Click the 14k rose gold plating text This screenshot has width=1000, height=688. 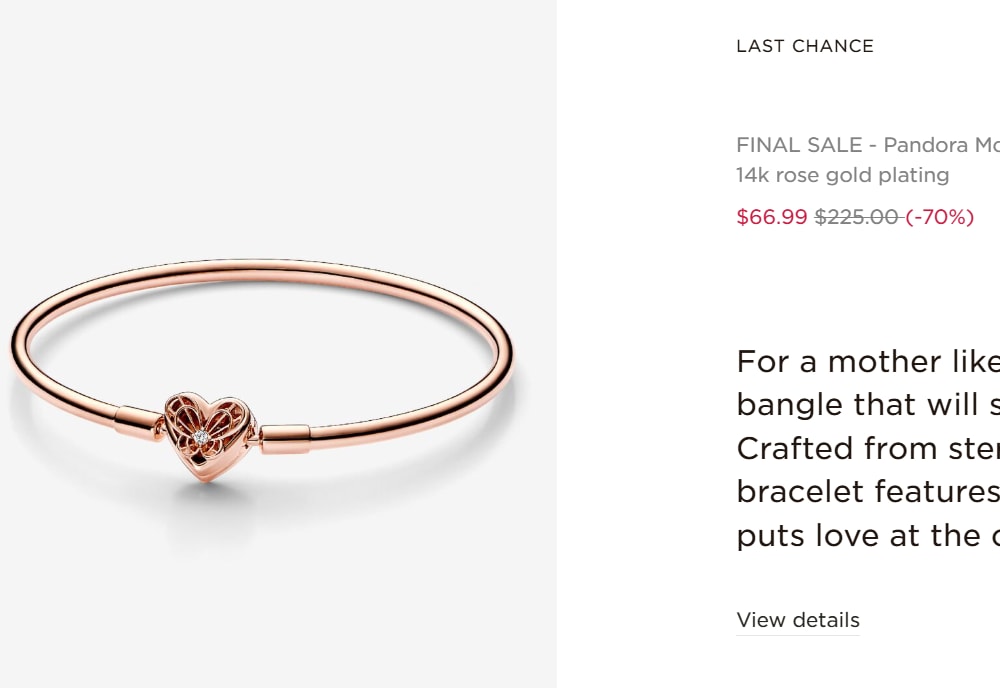tap(842, 175)
